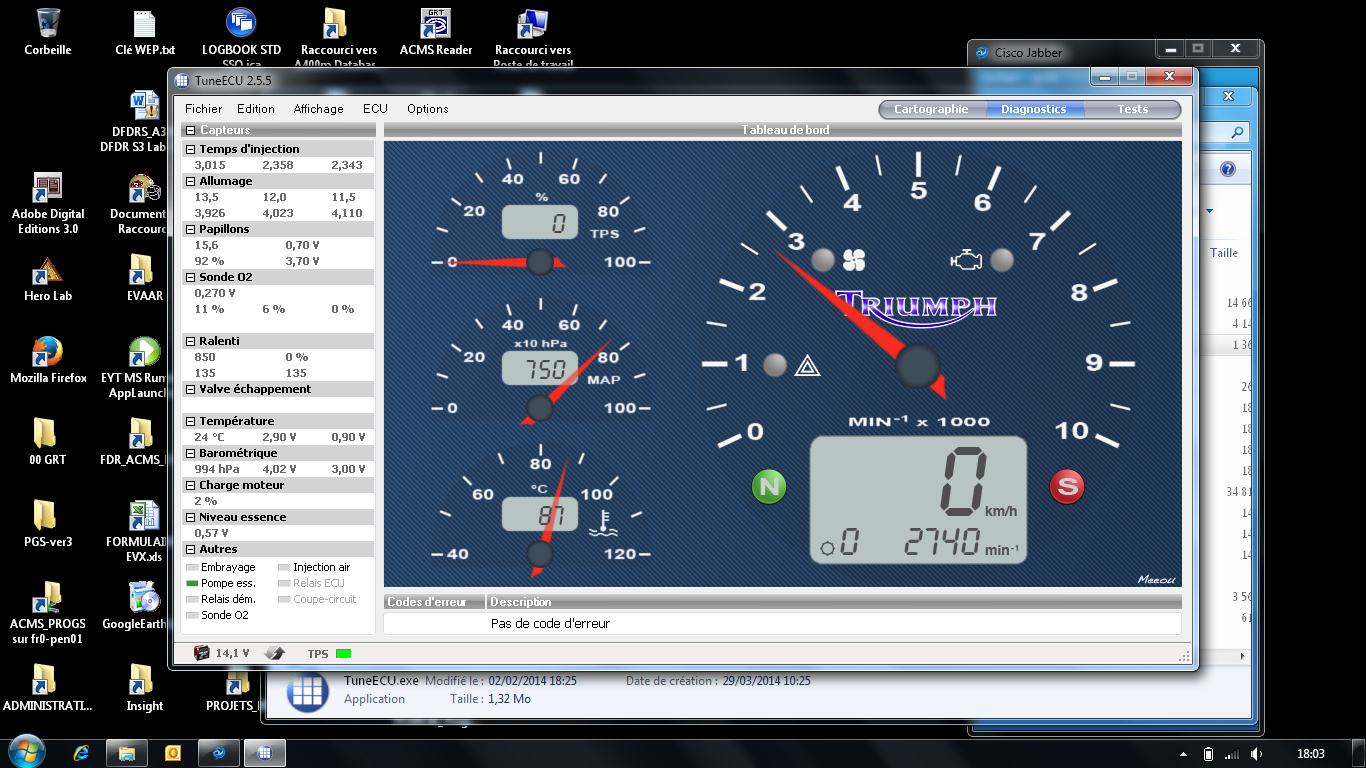Image resolution: width=1366 pixels, height=768 pixels.
Task: Click the volume icon in system tray
Action: 1257,754
